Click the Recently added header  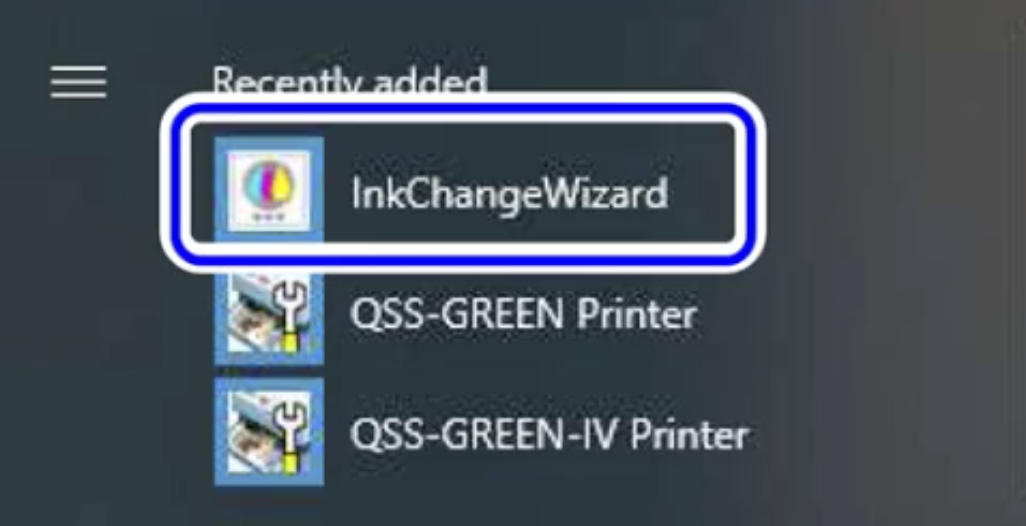[x=349, y=81]
